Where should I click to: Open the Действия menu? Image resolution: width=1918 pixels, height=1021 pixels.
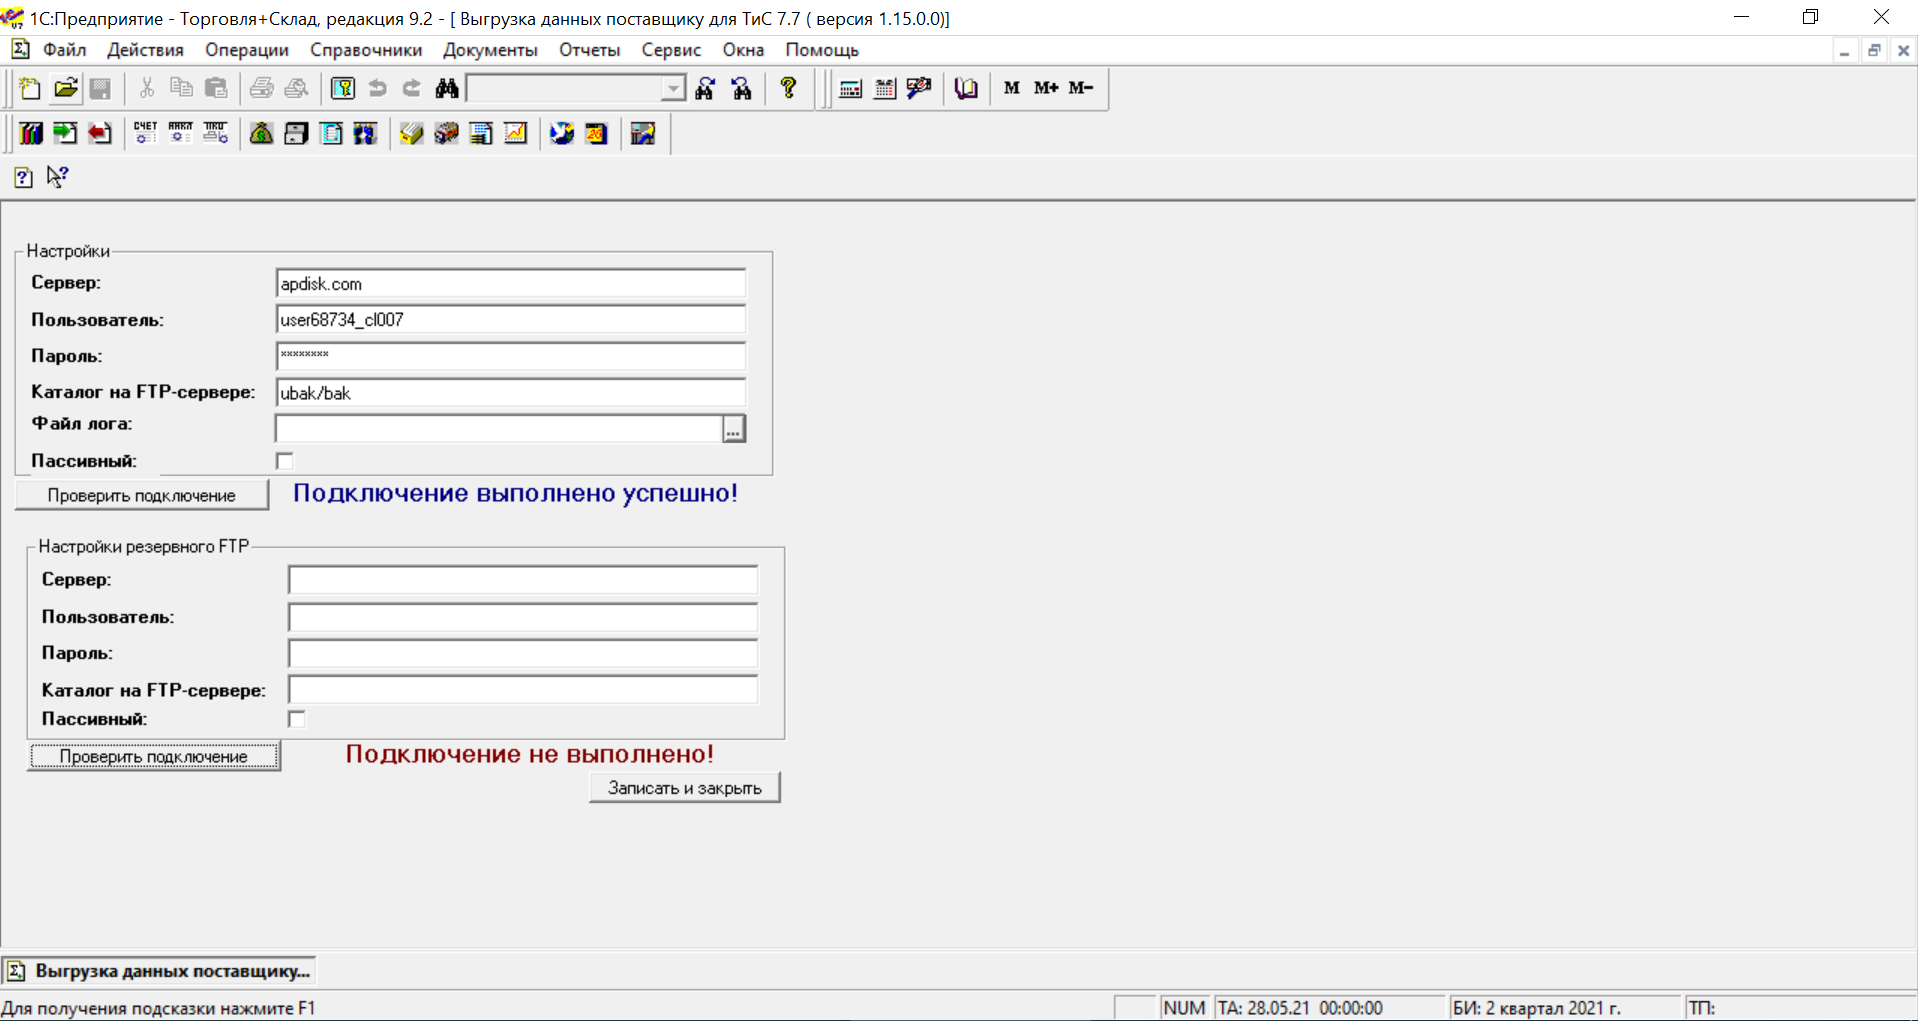[146, 50]
